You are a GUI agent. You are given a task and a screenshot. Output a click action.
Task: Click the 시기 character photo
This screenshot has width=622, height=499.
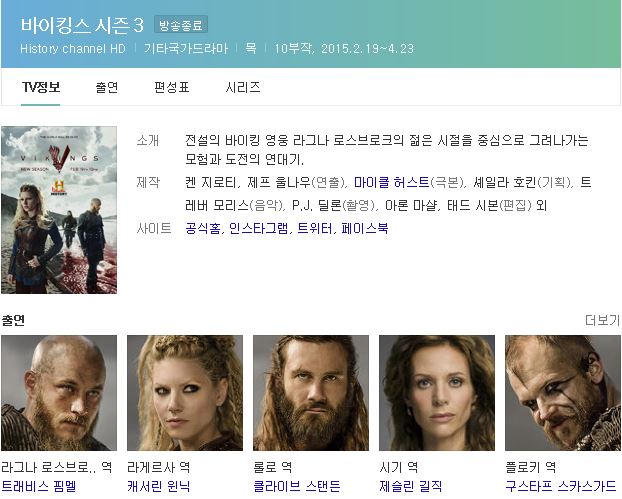coord(437,393)
